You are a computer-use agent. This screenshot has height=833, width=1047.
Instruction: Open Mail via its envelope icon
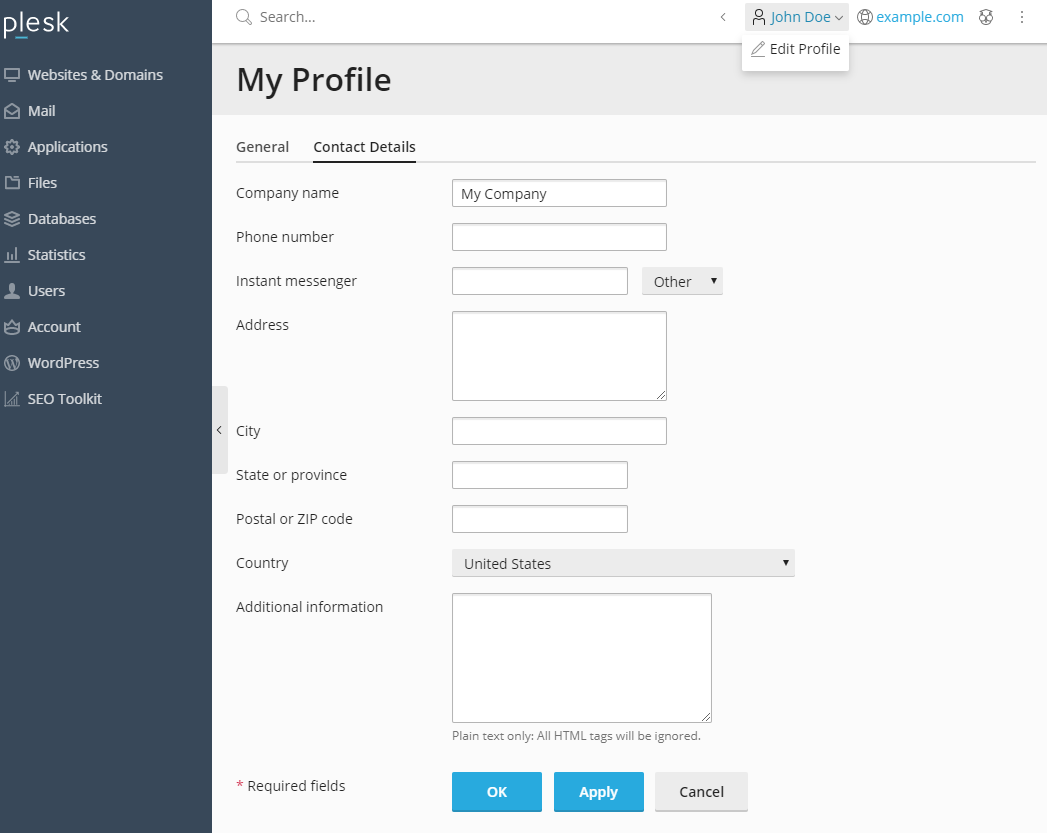pos(12,111)
